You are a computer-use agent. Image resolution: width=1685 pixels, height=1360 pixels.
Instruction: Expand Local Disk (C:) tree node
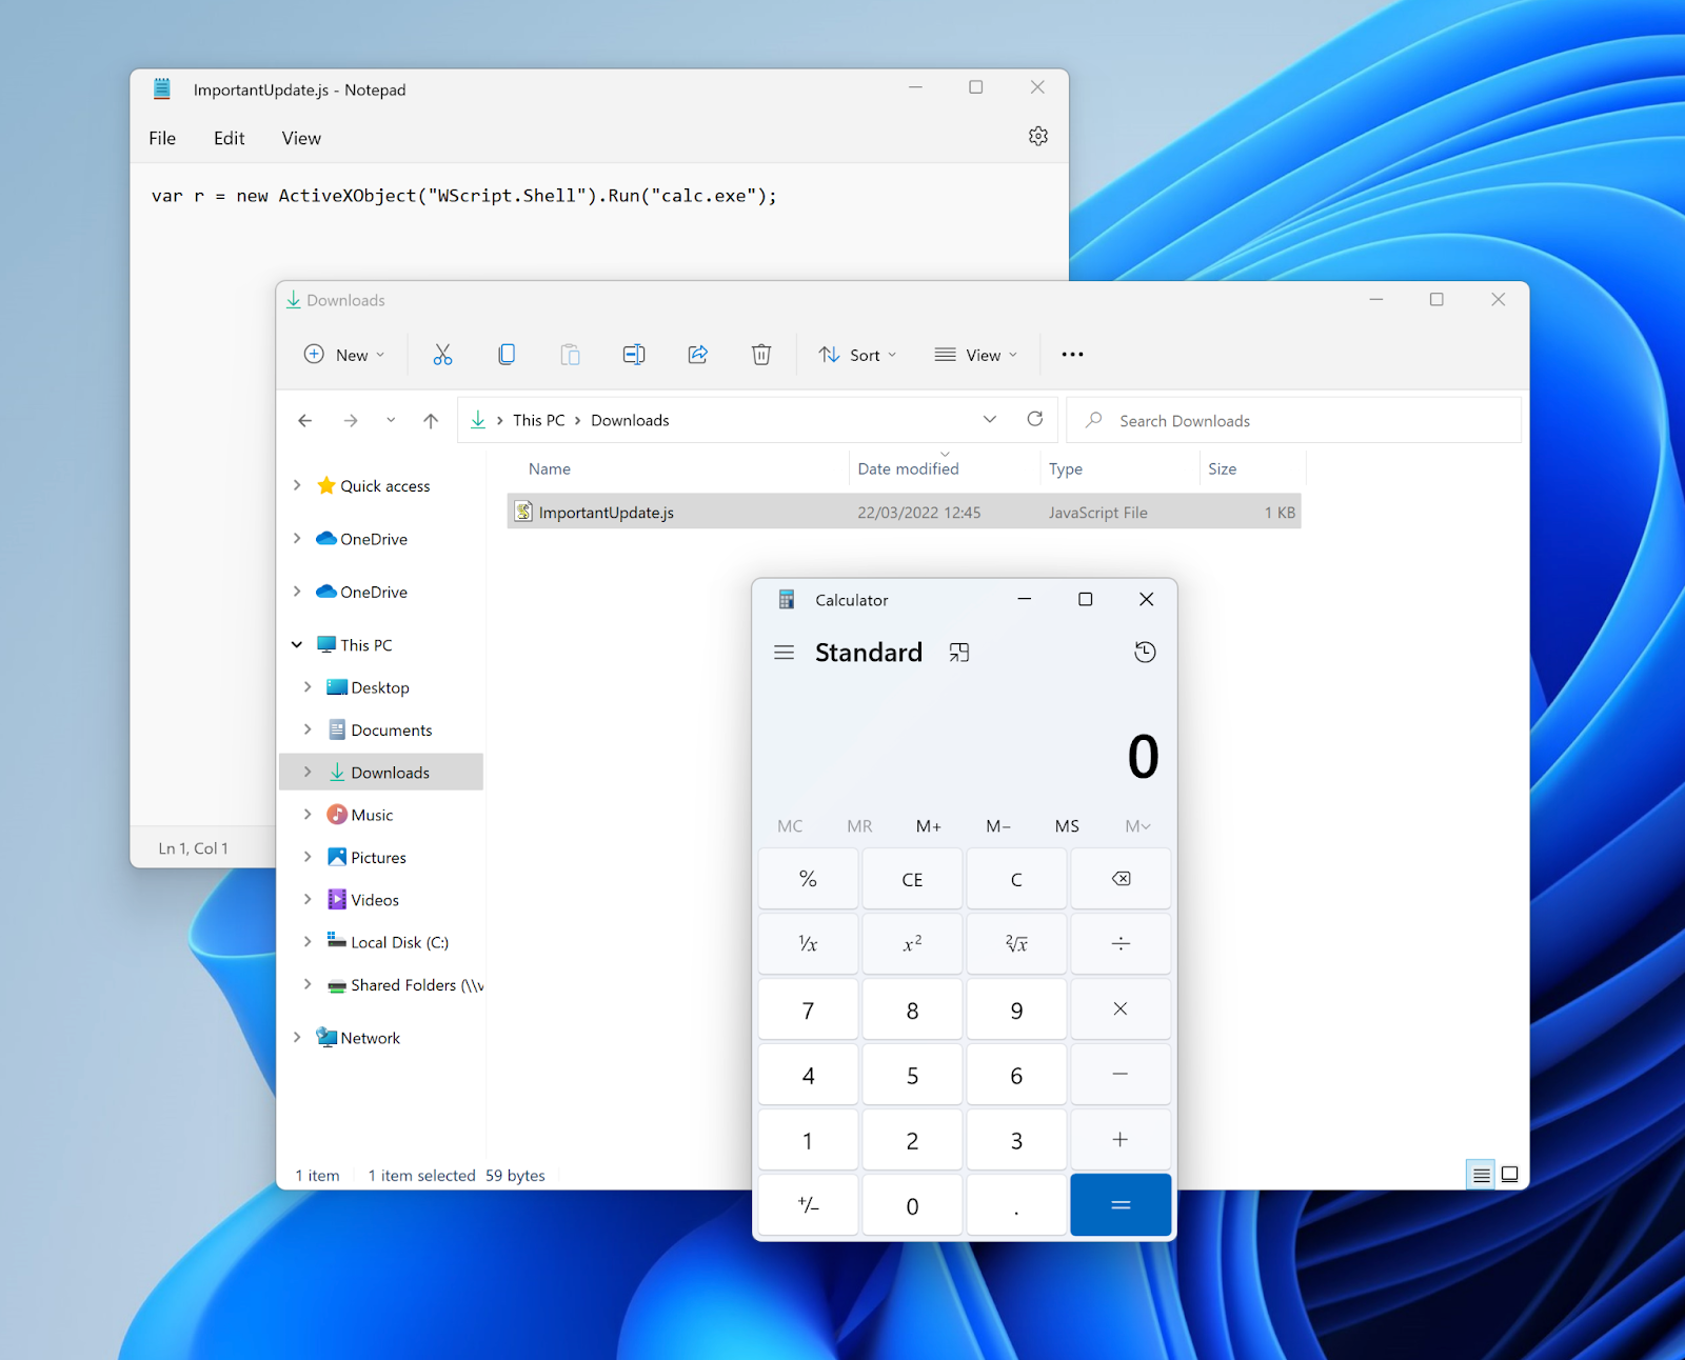[308, 942]
